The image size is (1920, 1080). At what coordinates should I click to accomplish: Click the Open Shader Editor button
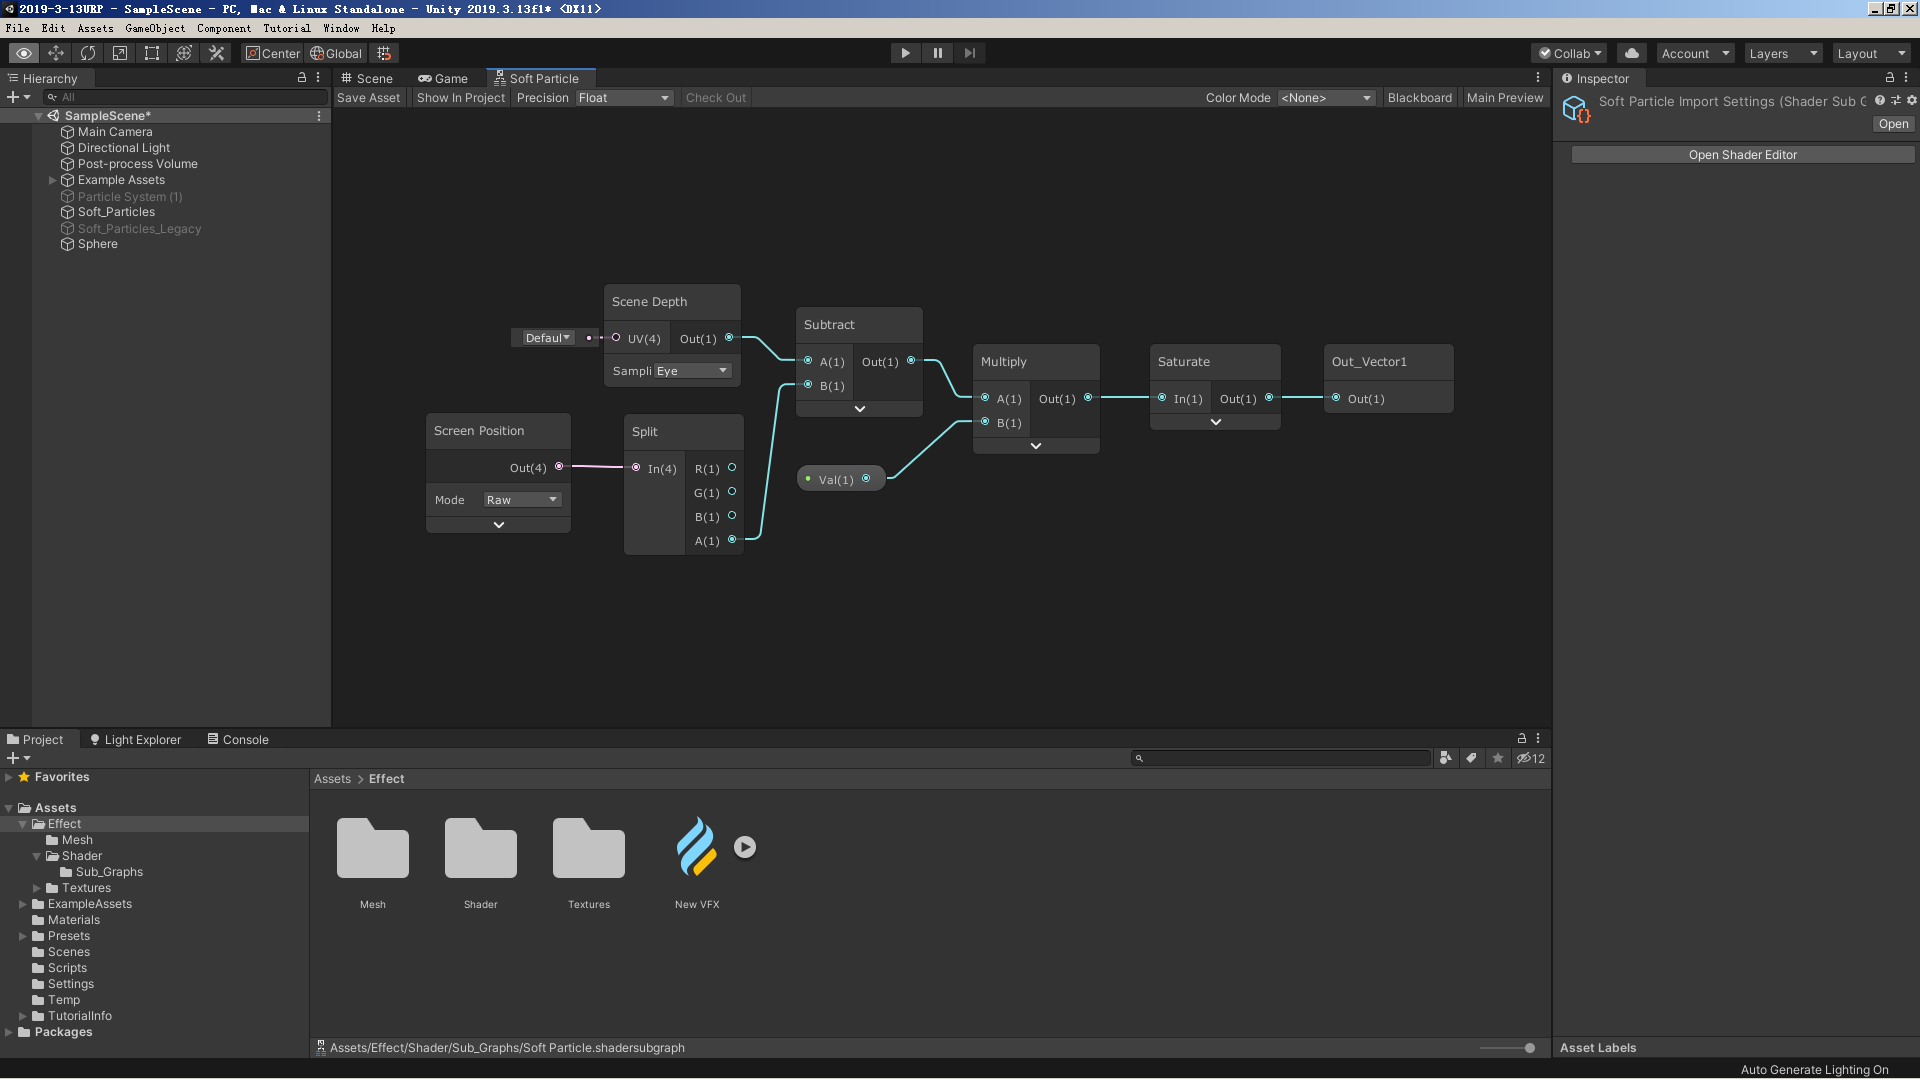click(x=1742, y=155)
